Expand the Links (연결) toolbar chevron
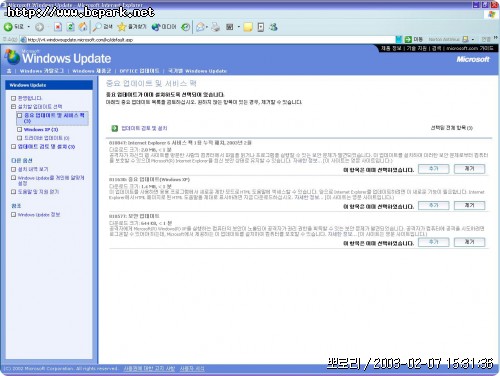 [x=496, y=38]
